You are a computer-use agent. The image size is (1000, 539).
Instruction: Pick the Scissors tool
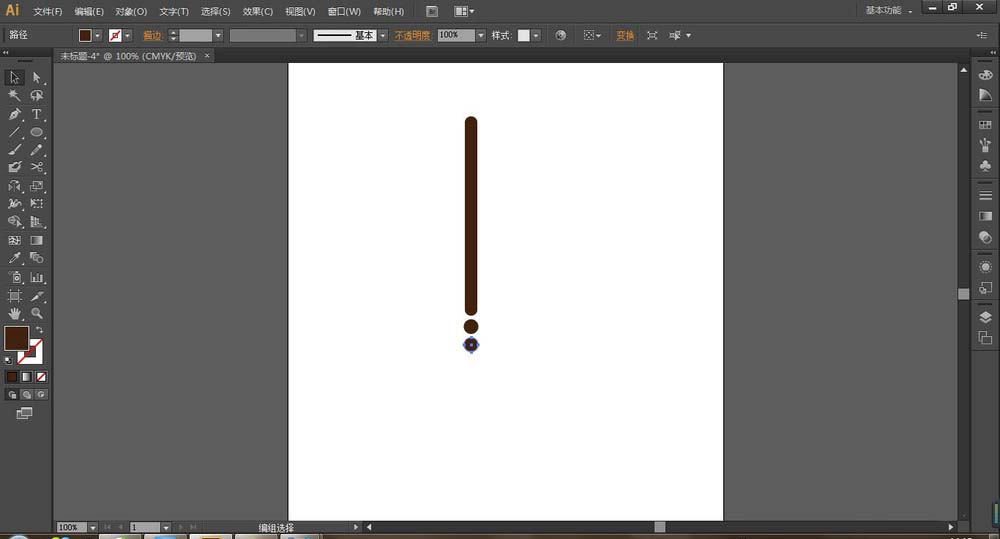click(37, 167)
